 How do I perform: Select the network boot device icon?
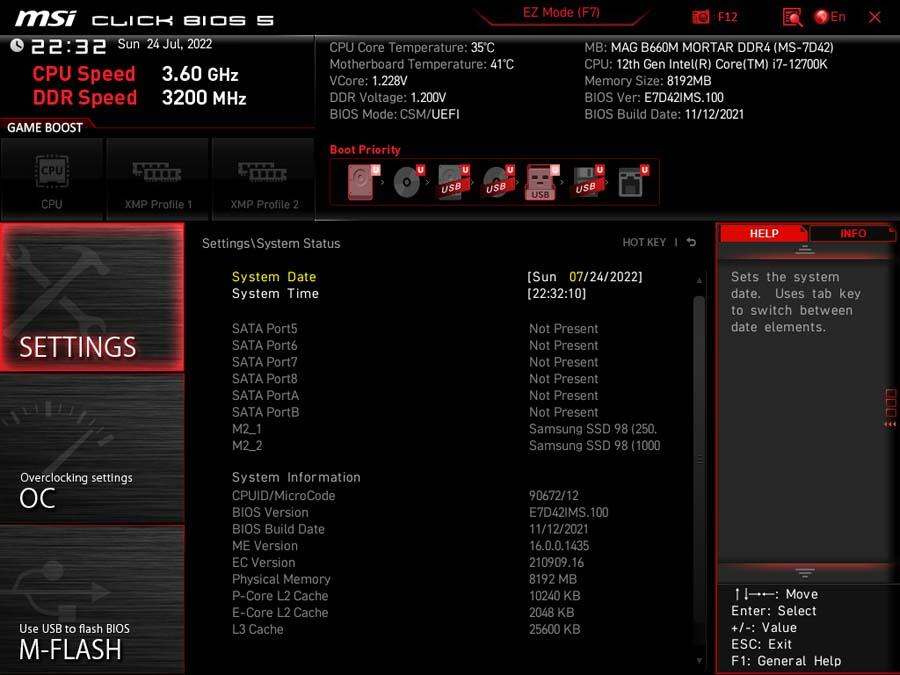click(x=633, y=182)
